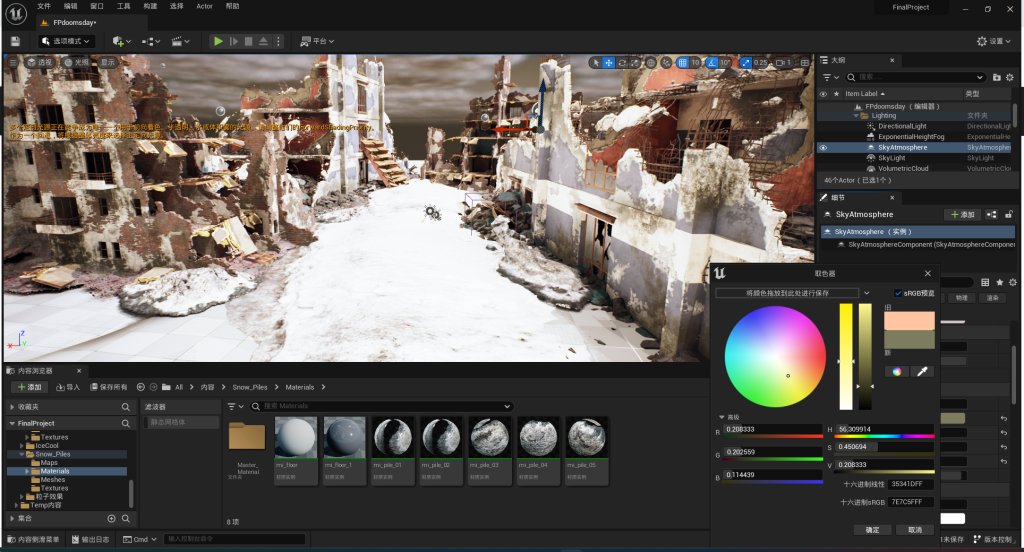Toggle the sRGB预览 checkbox
Screen dimensions: 1024x552
[898, 293]
